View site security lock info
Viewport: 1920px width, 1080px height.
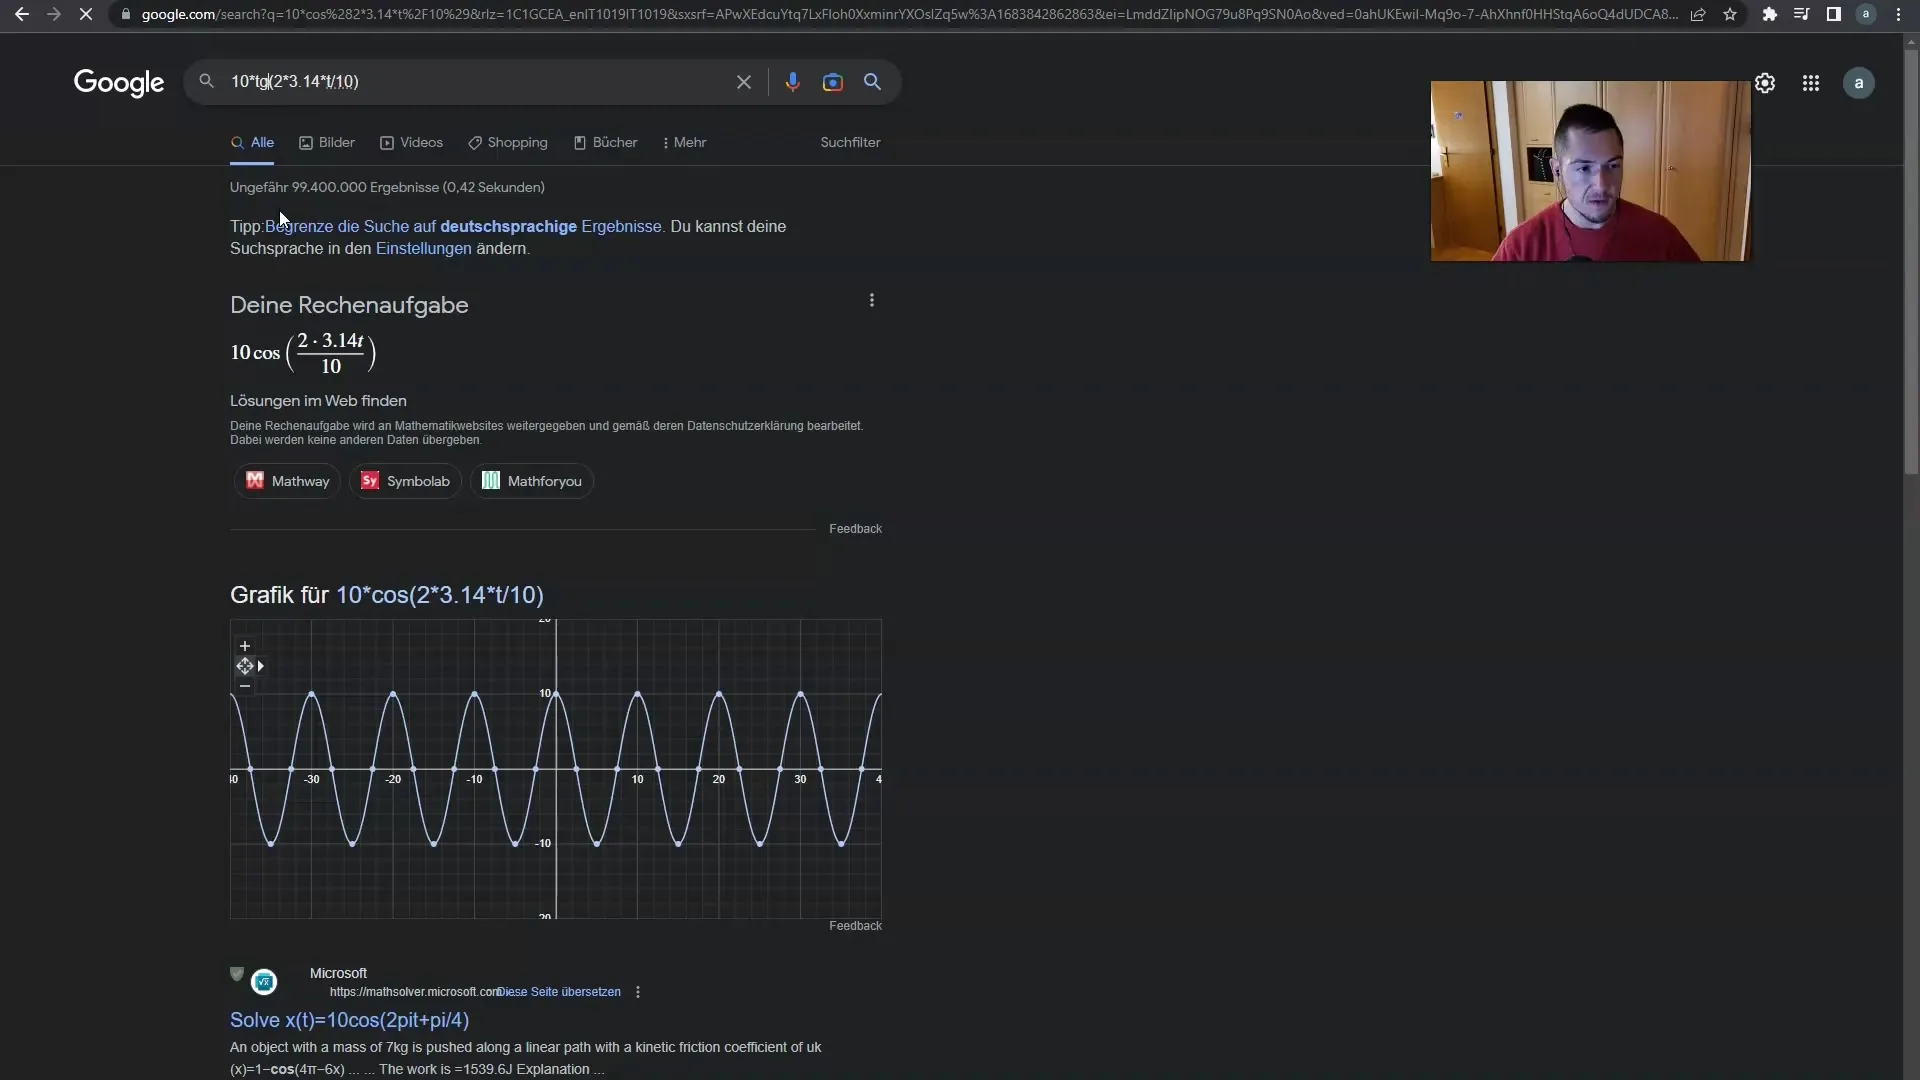click(x=125, y=14)
